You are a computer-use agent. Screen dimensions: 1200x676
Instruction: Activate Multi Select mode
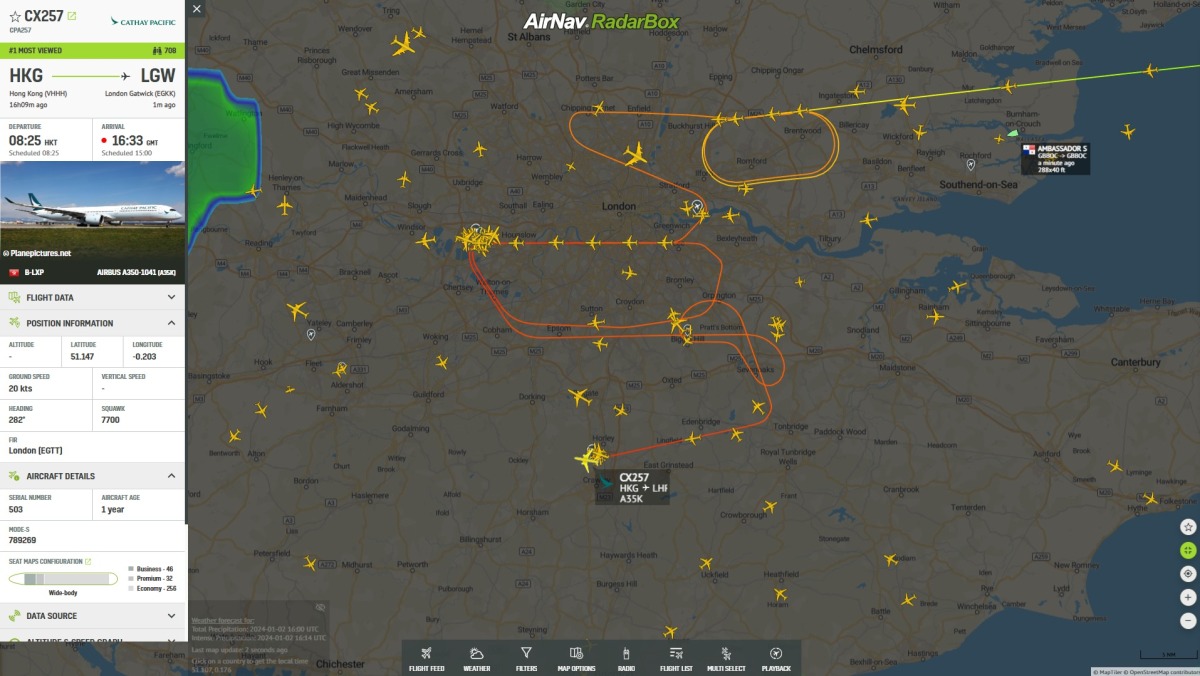726,659
